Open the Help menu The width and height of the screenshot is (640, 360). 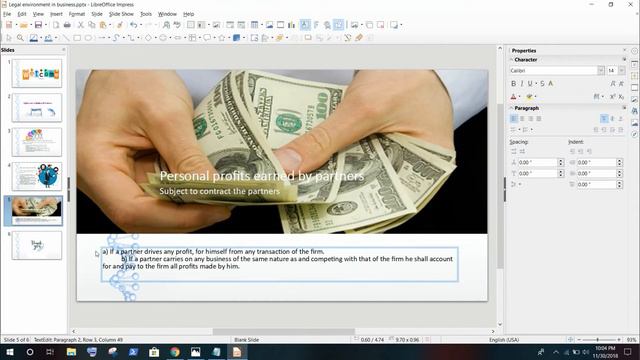(188, 14)
